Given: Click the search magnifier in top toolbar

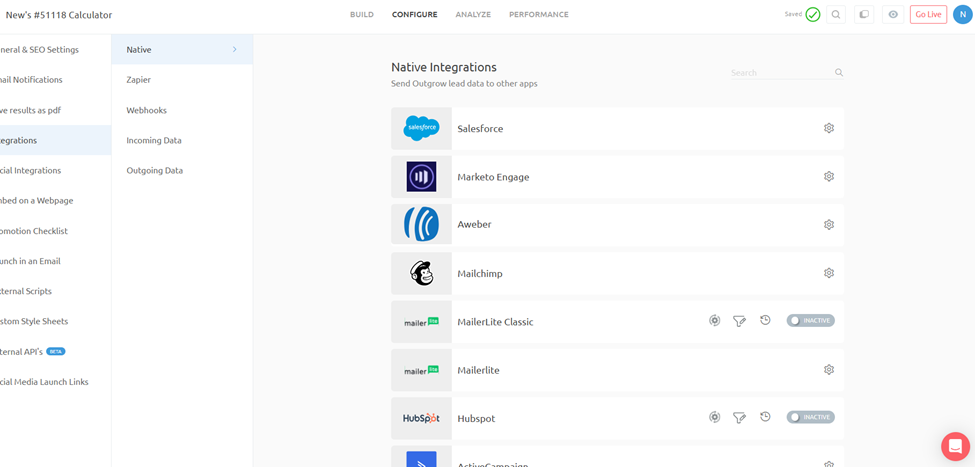Looking at the screenshot, I should [x=836, y=15].
